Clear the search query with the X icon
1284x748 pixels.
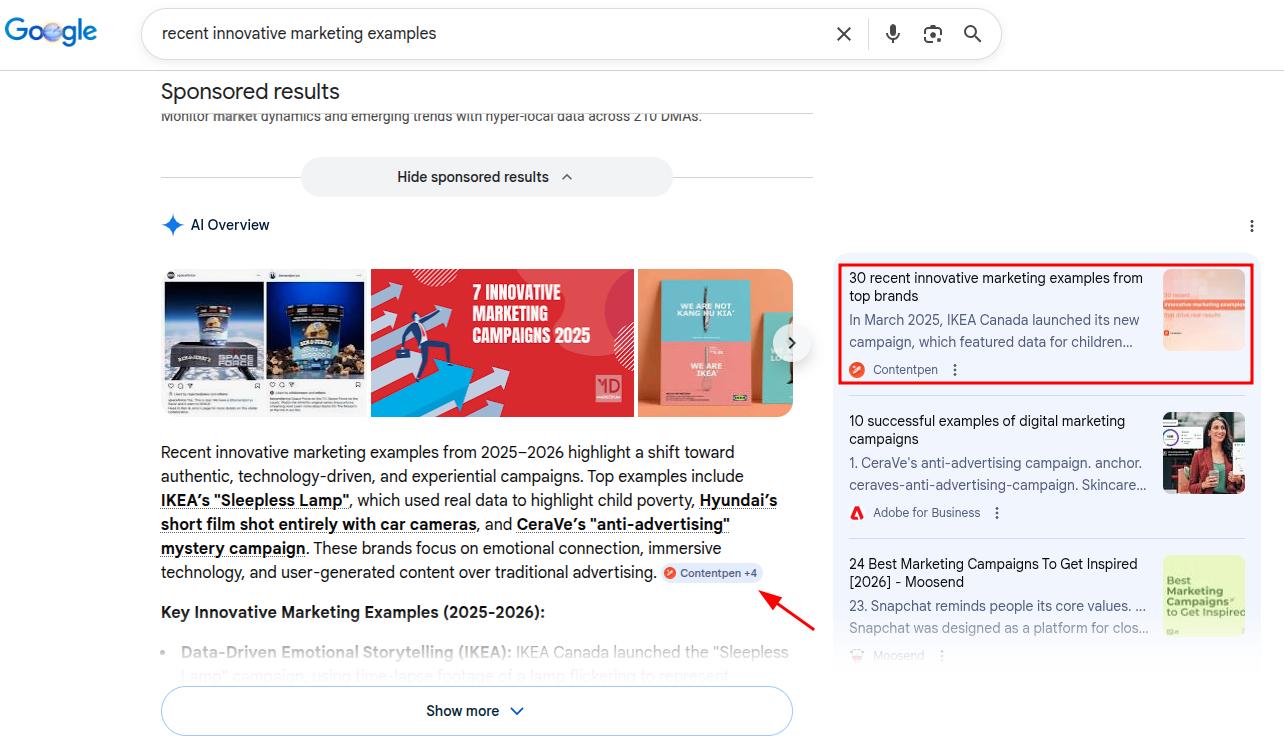(843, 33)
